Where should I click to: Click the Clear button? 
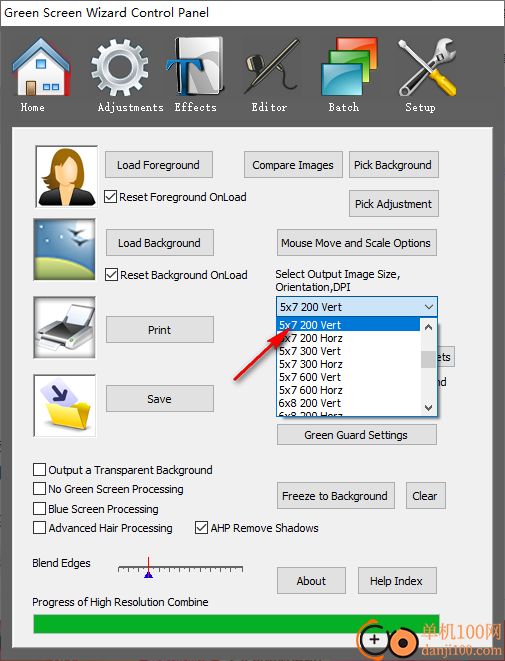[425, 496]
